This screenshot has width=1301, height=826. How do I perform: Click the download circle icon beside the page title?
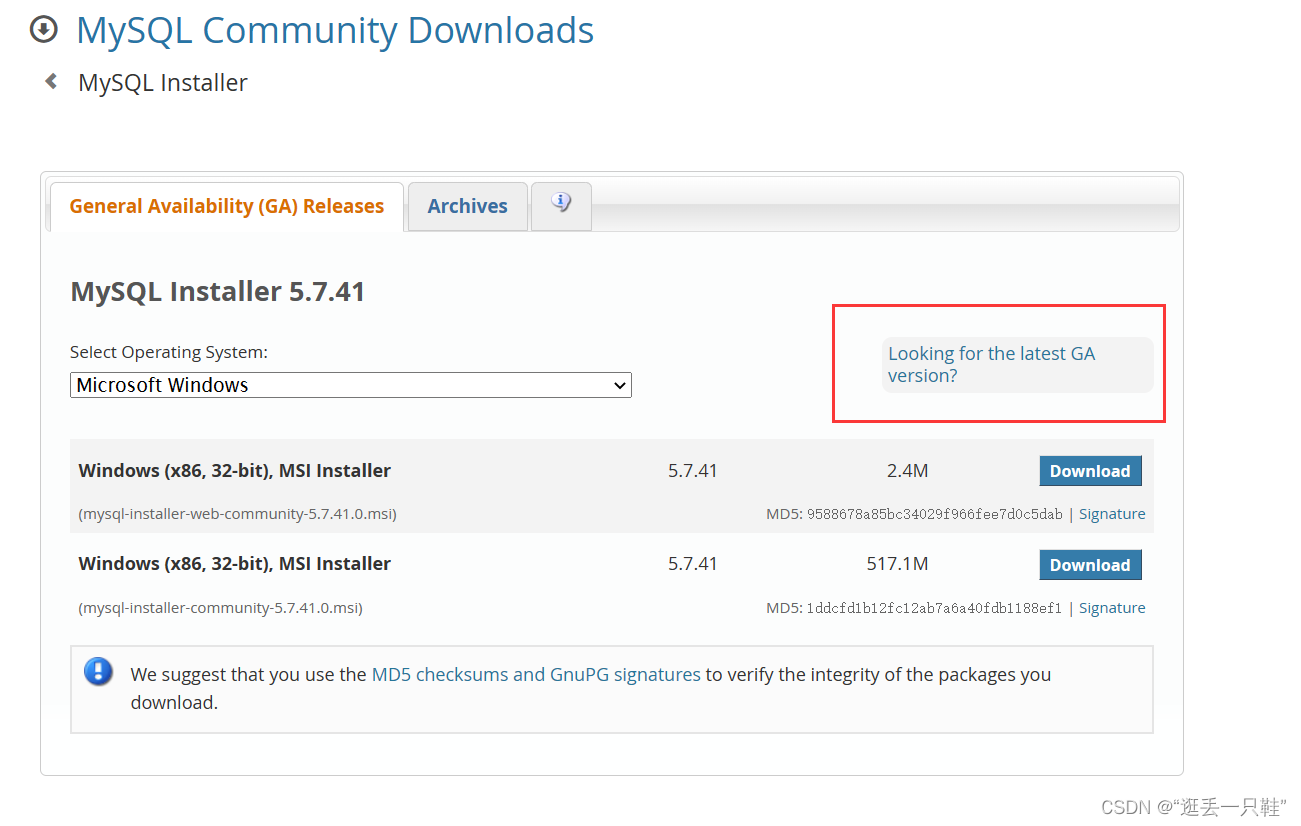44,30
